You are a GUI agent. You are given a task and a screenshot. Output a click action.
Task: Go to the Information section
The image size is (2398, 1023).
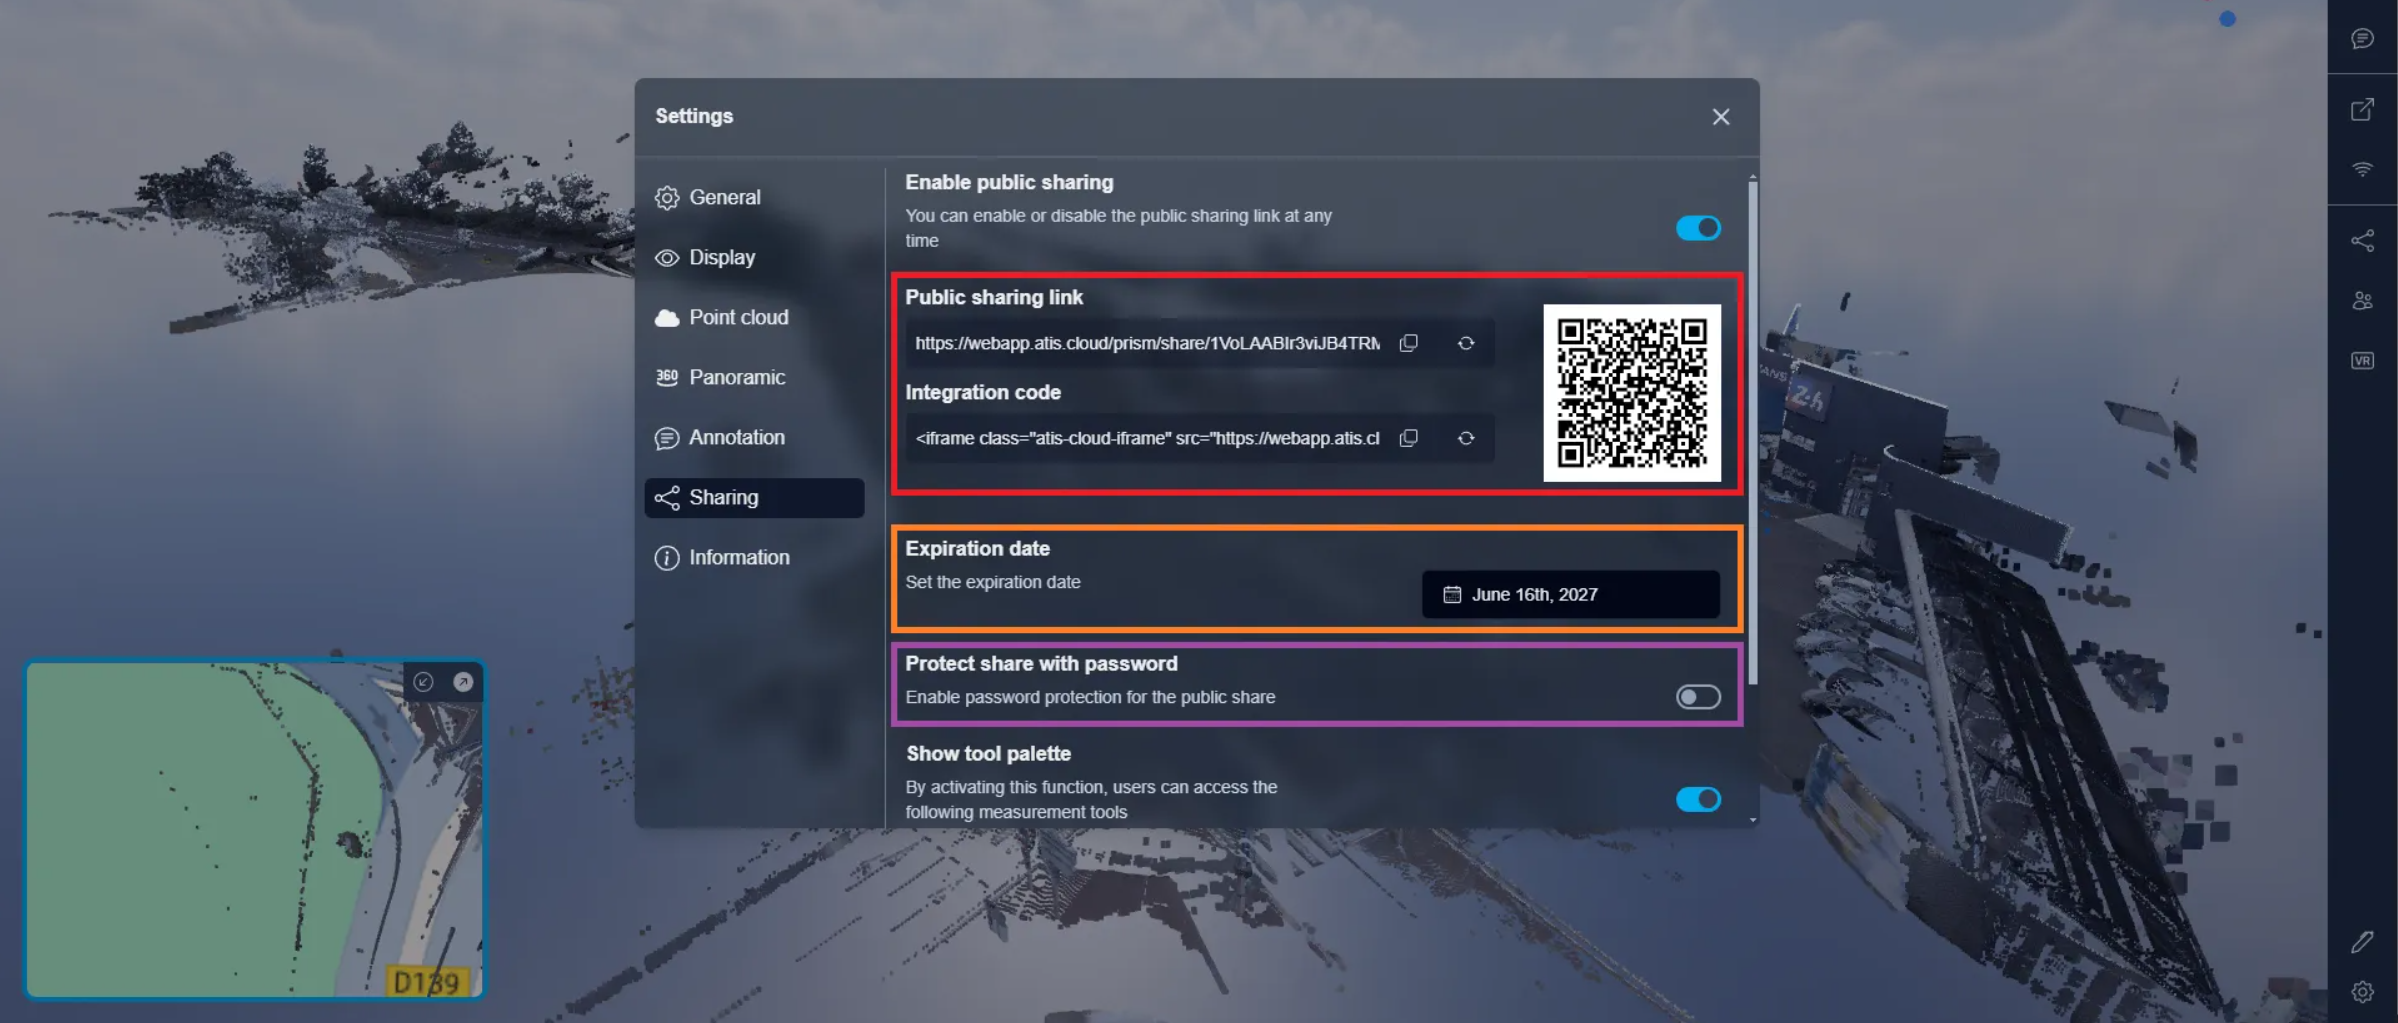[738, 557]
